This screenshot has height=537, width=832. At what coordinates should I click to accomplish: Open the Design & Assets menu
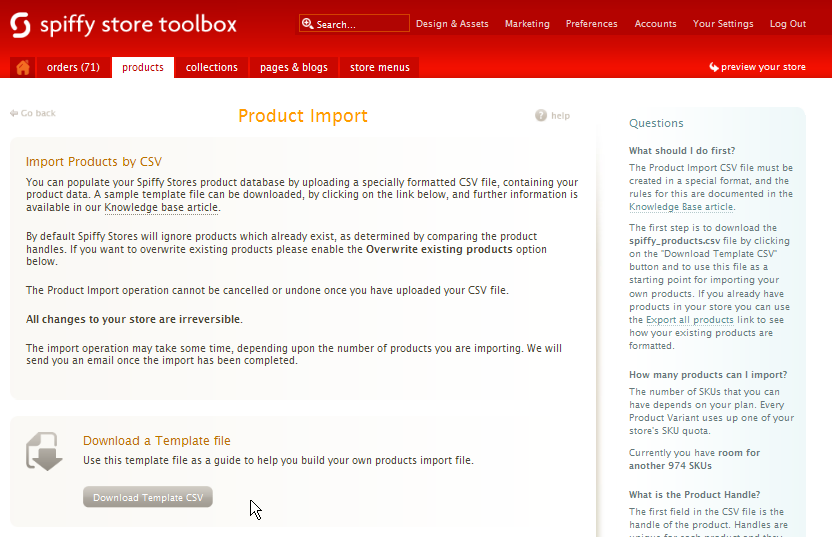(452, 24)
